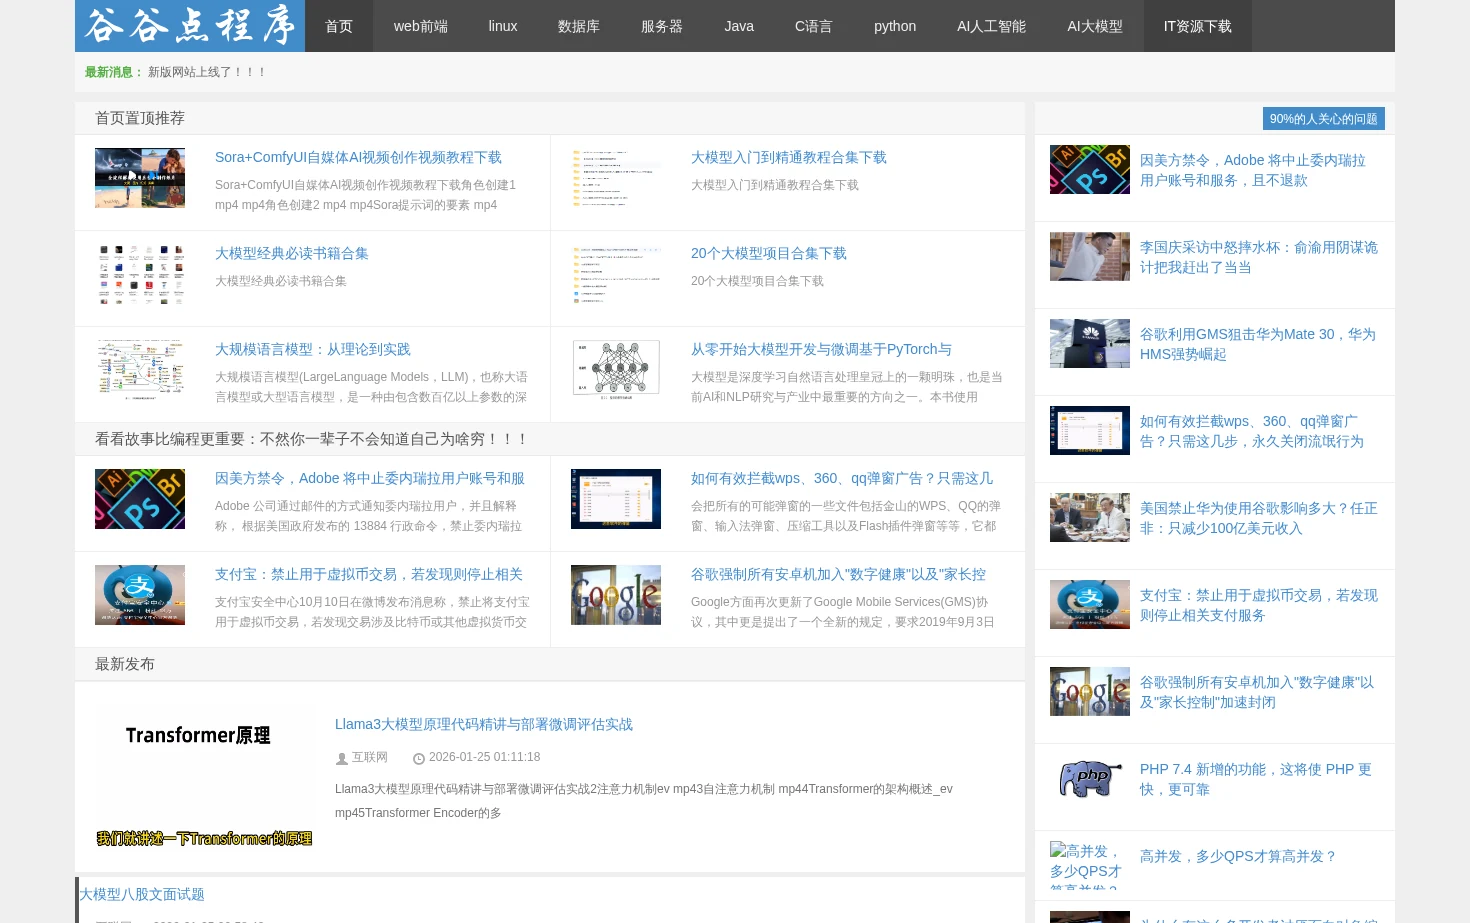Open the C语言 category
This screenshot has height=923, width=1470.
(x=813, y=26)
